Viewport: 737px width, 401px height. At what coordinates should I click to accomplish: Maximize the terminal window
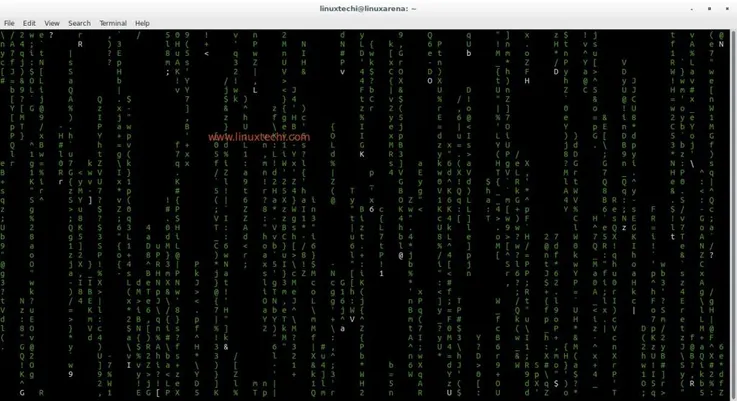(x=709, y=8)
